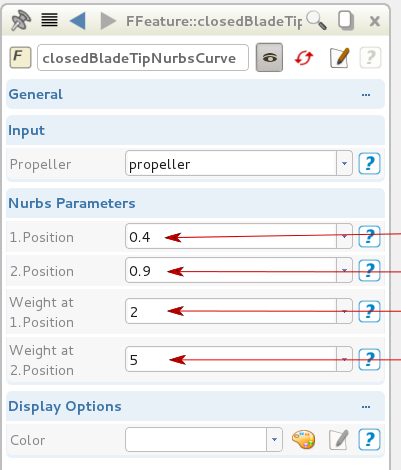
Task: Click the pin icon in the title bar
Action: click(21, 21)
